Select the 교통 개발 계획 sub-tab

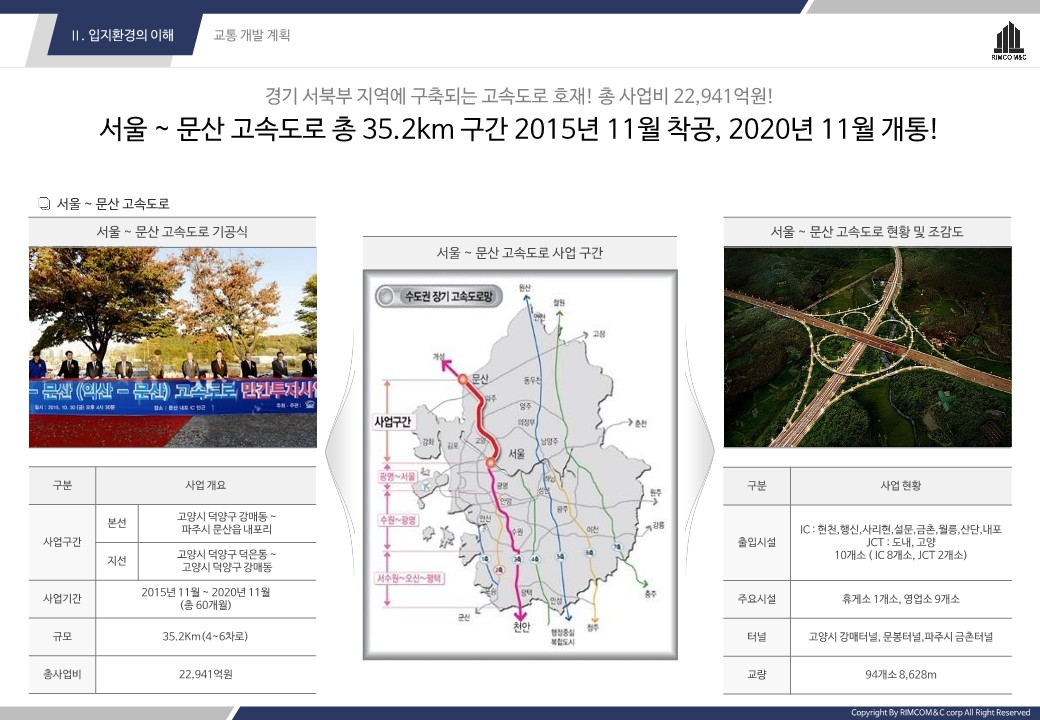[x=252, y=35]
